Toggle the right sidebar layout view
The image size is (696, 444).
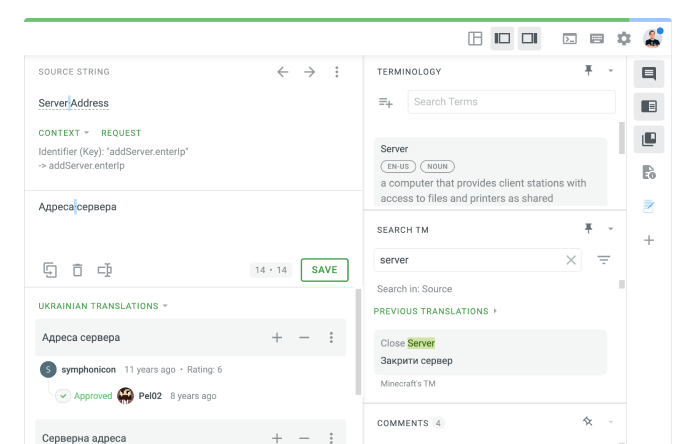[529, 39]
